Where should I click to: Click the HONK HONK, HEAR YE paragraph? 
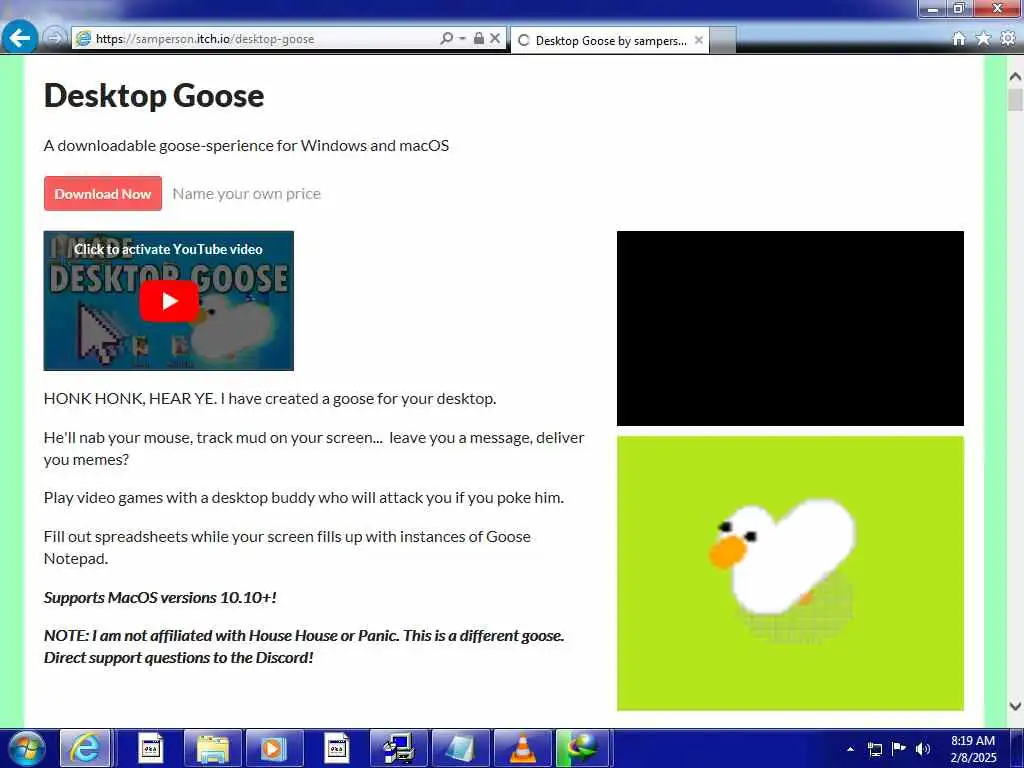tap(270, 398)
